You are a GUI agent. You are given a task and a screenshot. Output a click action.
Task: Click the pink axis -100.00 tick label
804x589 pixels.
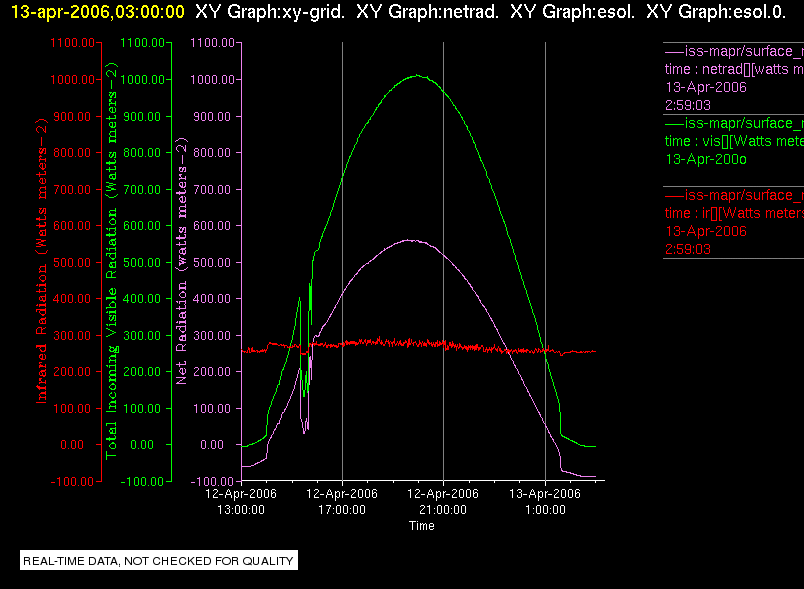[212, 481]
